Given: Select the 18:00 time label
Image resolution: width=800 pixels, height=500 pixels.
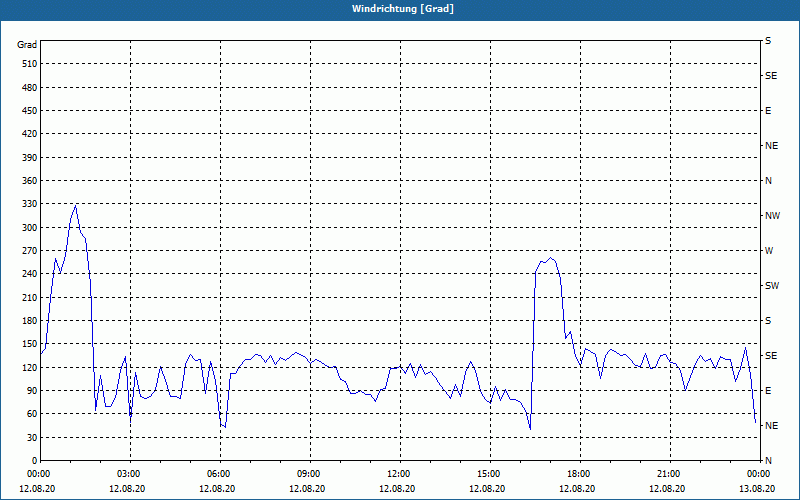Looking at the screenshot, I should click(580, 474).
